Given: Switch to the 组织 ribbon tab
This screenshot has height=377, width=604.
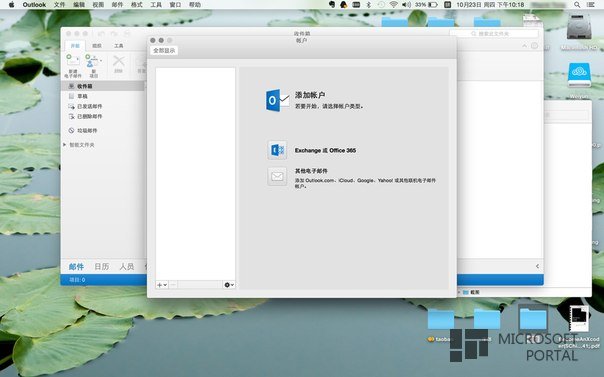Looking at the screenshot, I should [97, 46].
